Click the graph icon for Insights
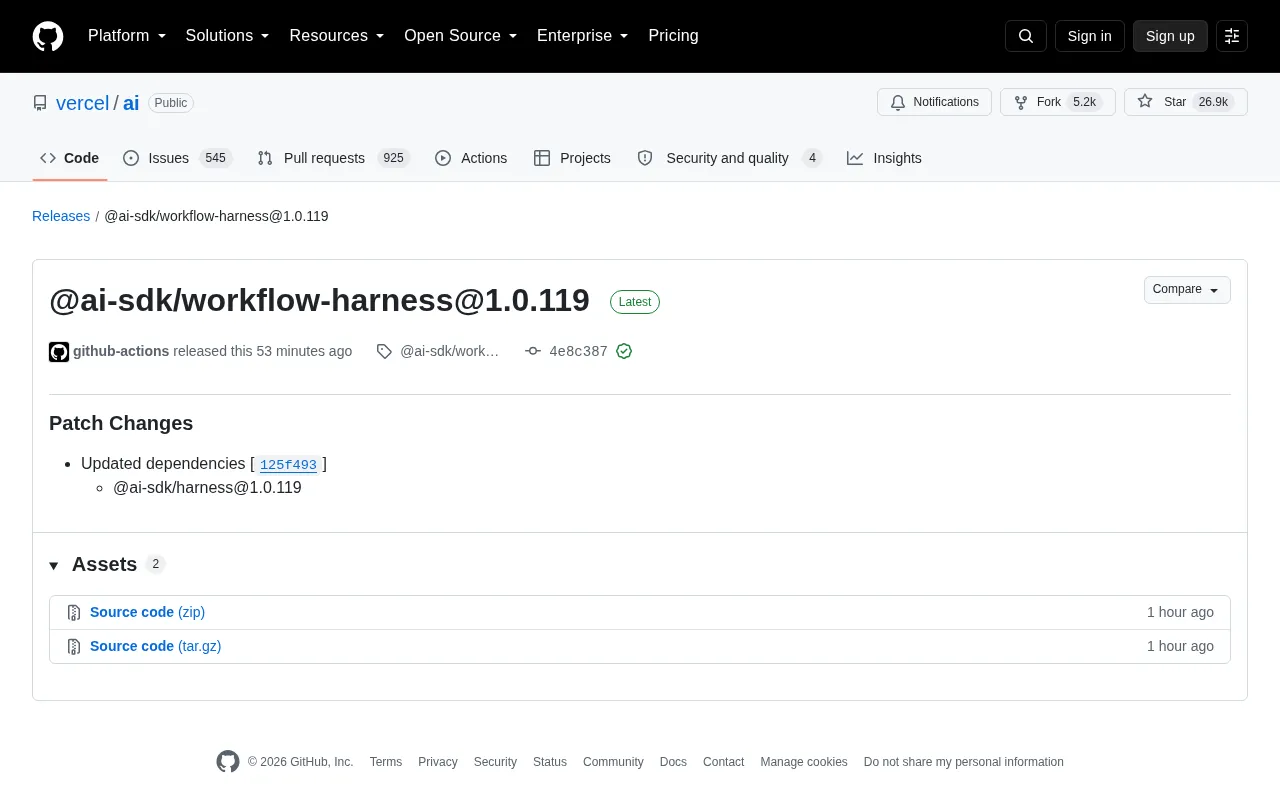The width and height of the screenshot is (1280, 800). [x=855, y=158]
